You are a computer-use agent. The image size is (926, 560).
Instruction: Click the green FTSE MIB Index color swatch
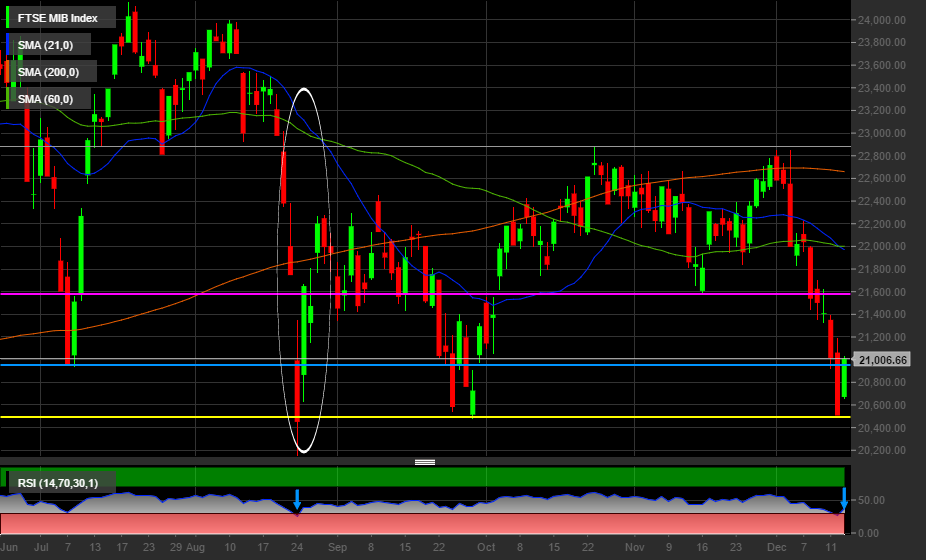[x=9, y=18]
